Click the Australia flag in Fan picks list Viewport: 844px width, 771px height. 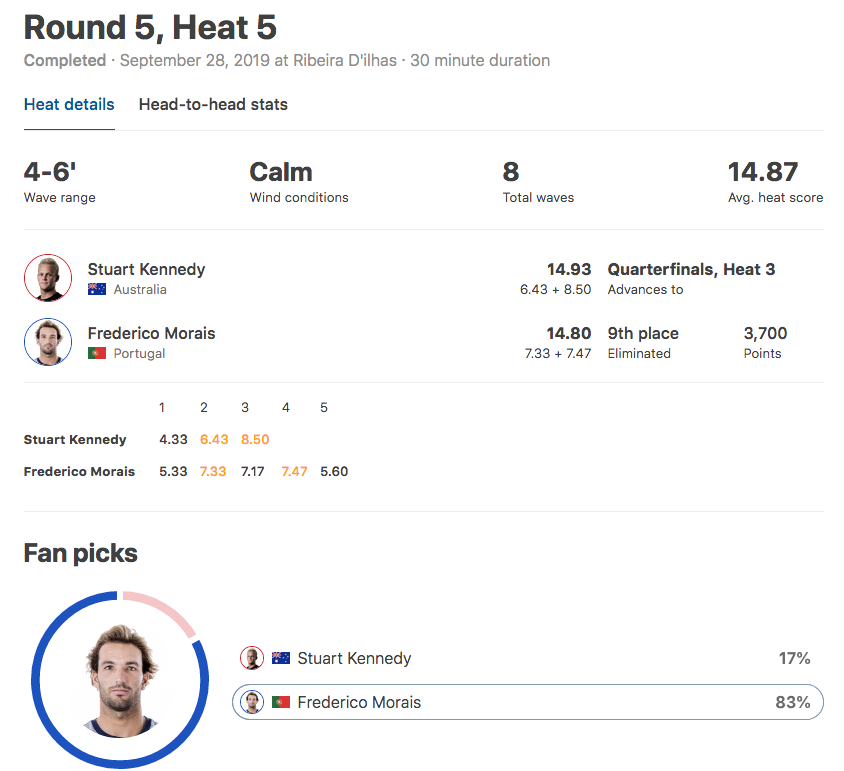click(281, 658)
